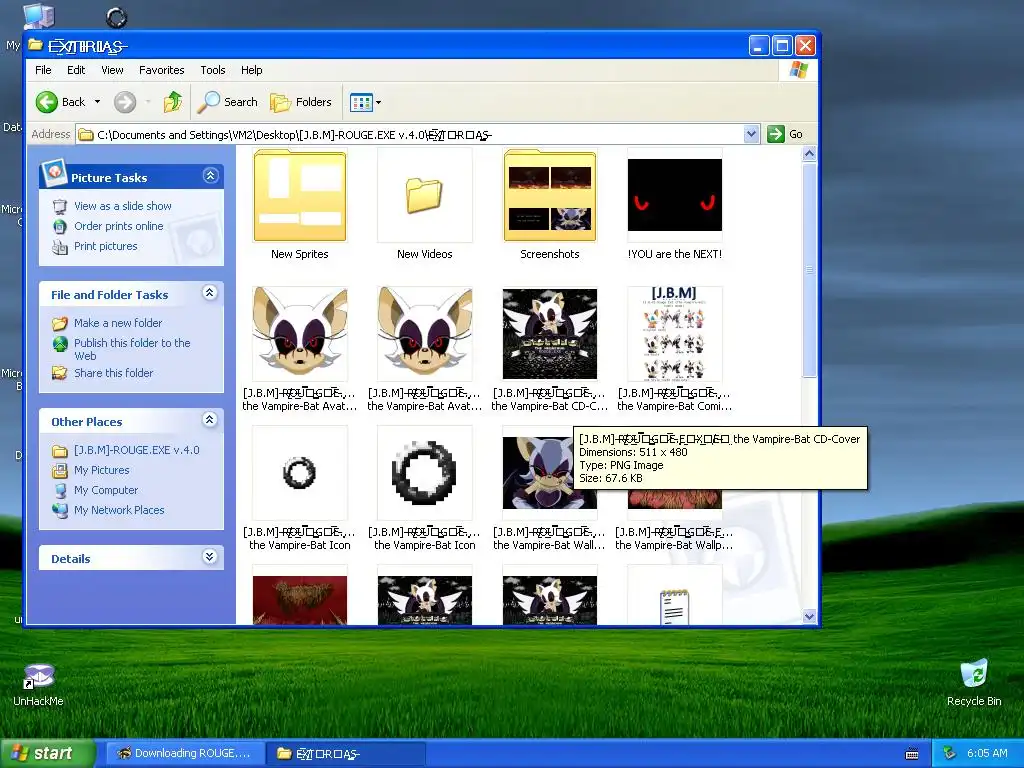Screen dimensions: 1024x768
Task: Select the Vampire-Bat Comic thumbnail
Action: pos(675,334)
